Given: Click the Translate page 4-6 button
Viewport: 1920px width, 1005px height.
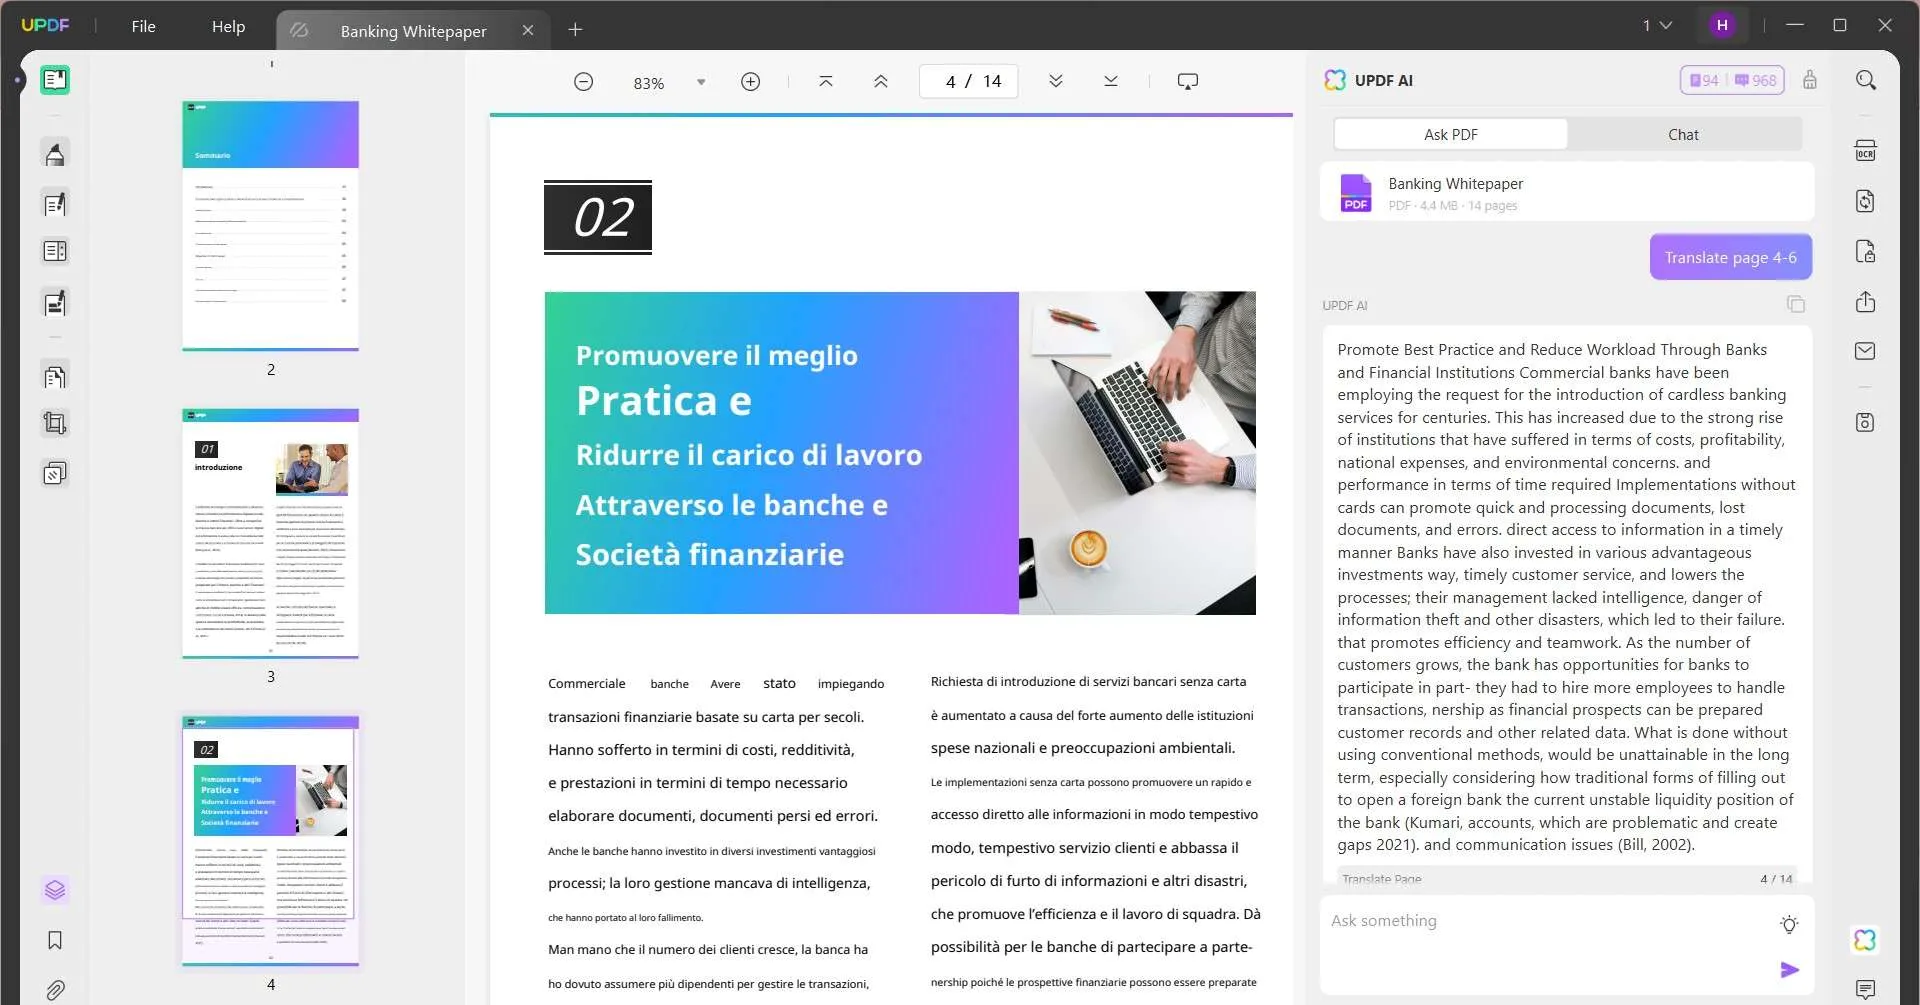Looking at the screenshot, I should pyautogui.click(x=1730, y=257).
